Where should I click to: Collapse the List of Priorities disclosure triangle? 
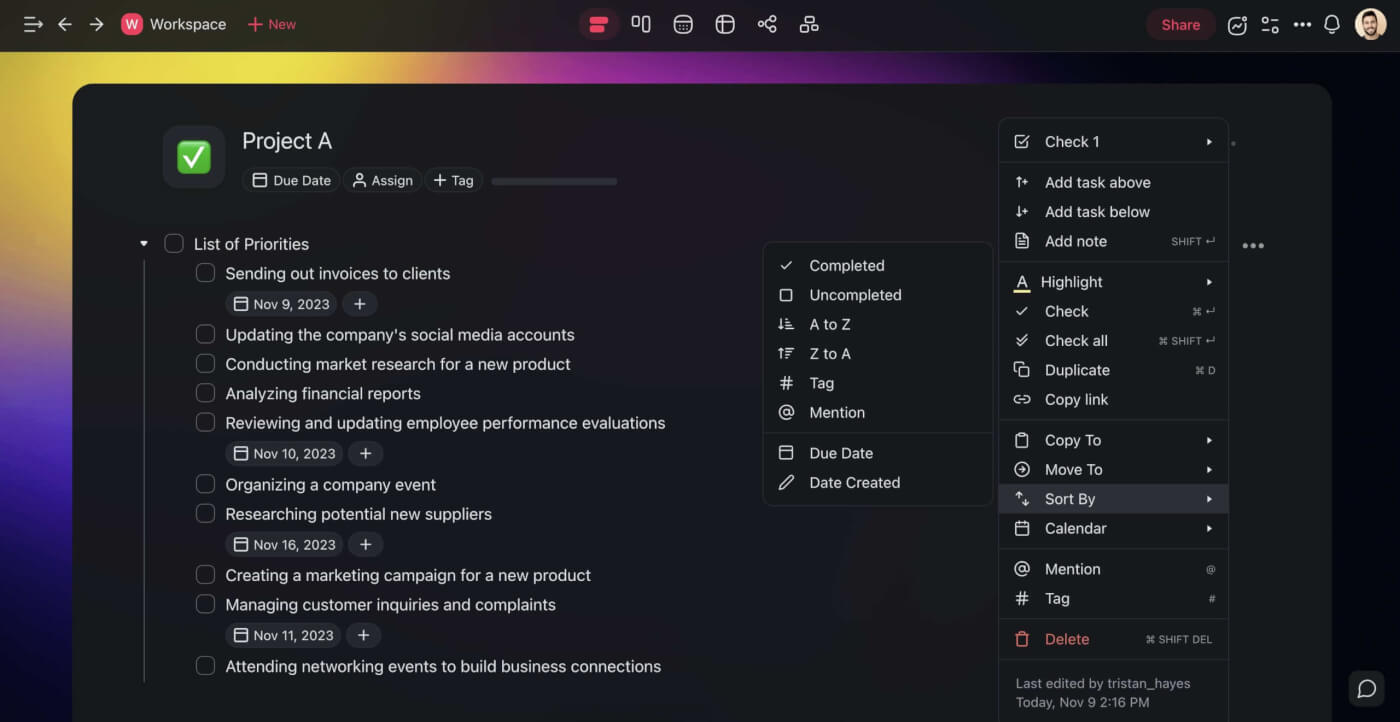pos(143,243)
